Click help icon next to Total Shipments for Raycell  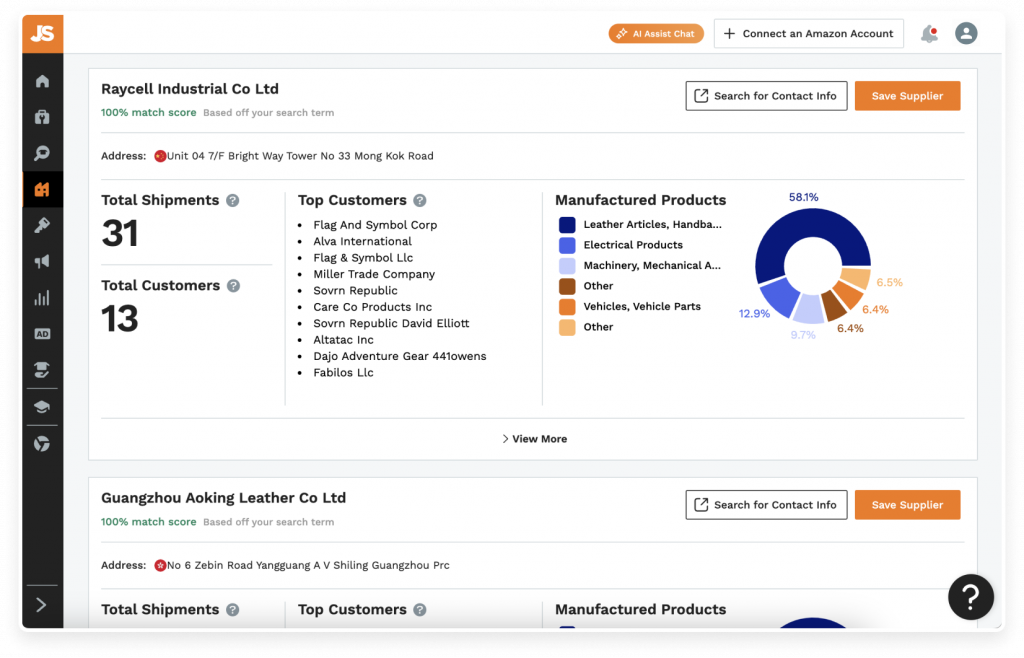[x=233, y=201]
